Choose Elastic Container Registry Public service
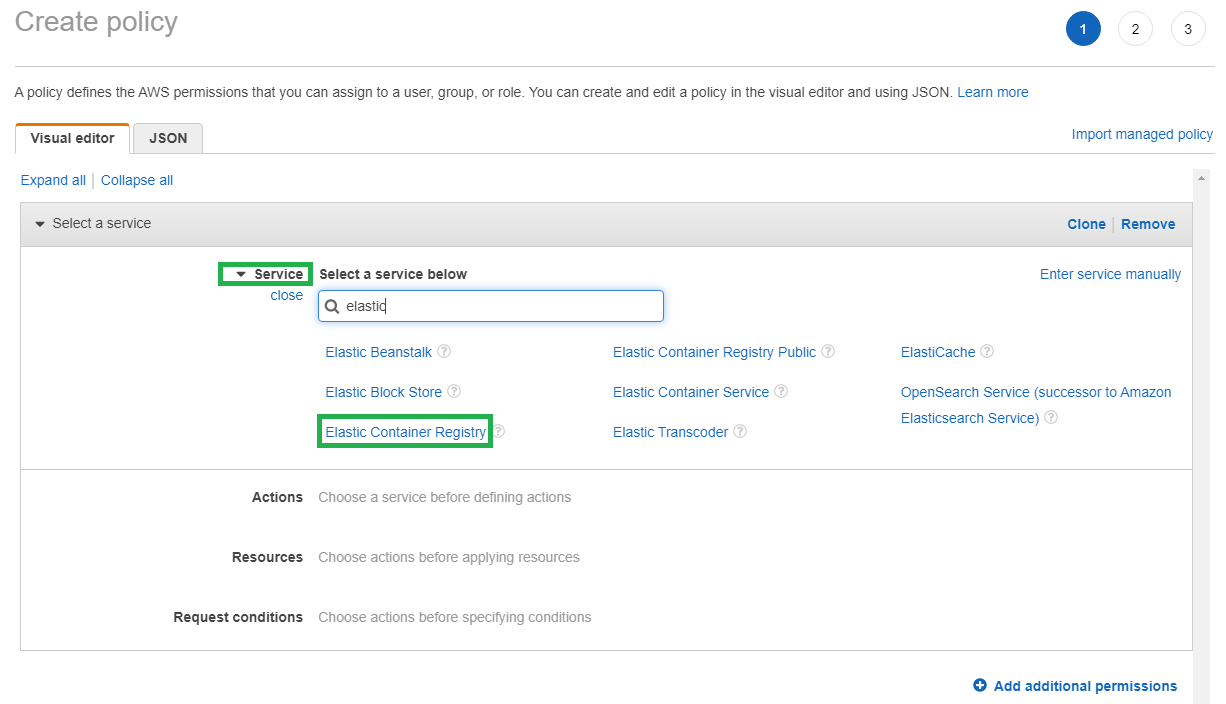Viewport: 1226px width, 704px height. 715,352
